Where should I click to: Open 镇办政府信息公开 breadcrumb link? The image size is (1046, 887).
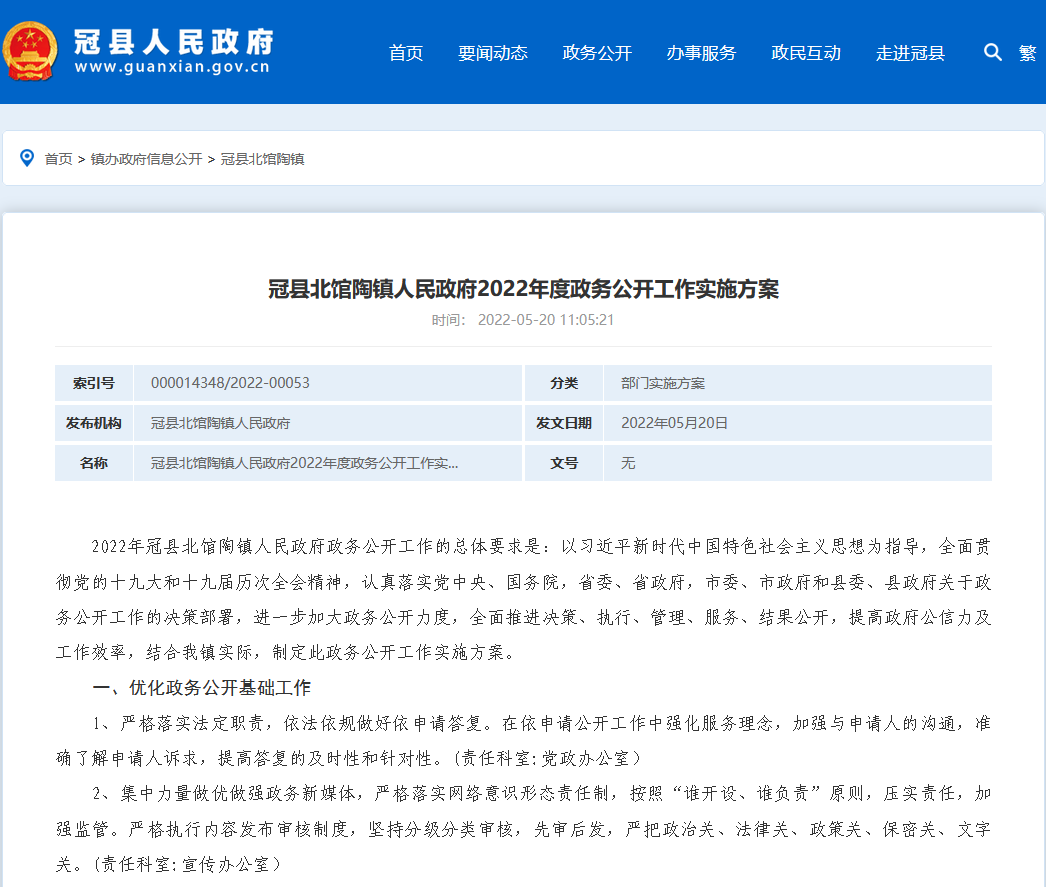(146, 159)
